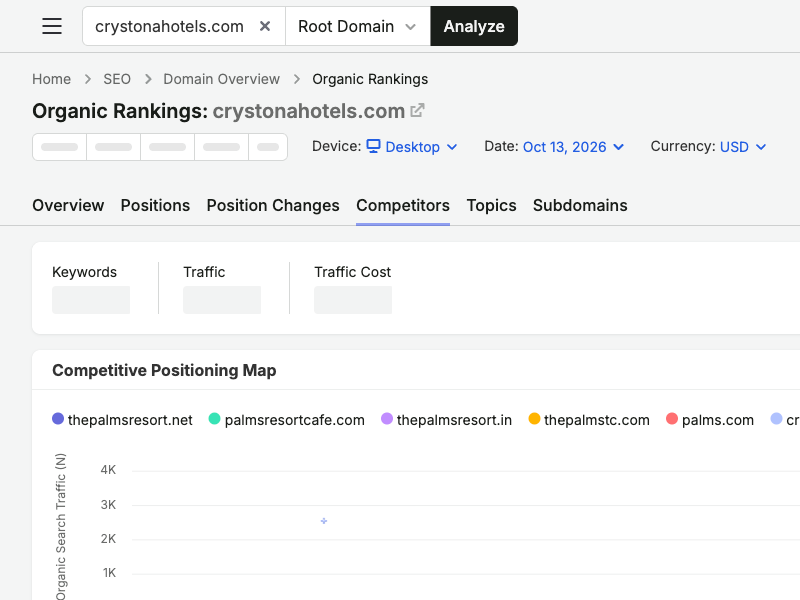The height and width of the screenshot is (600, 800).
Task: Open the Device Desktop dropdown
Action: tap(412, 147)
